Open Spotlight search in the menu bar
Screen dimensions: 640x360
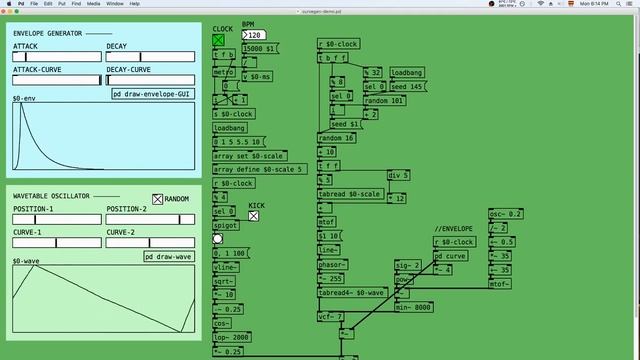point(619,4)
